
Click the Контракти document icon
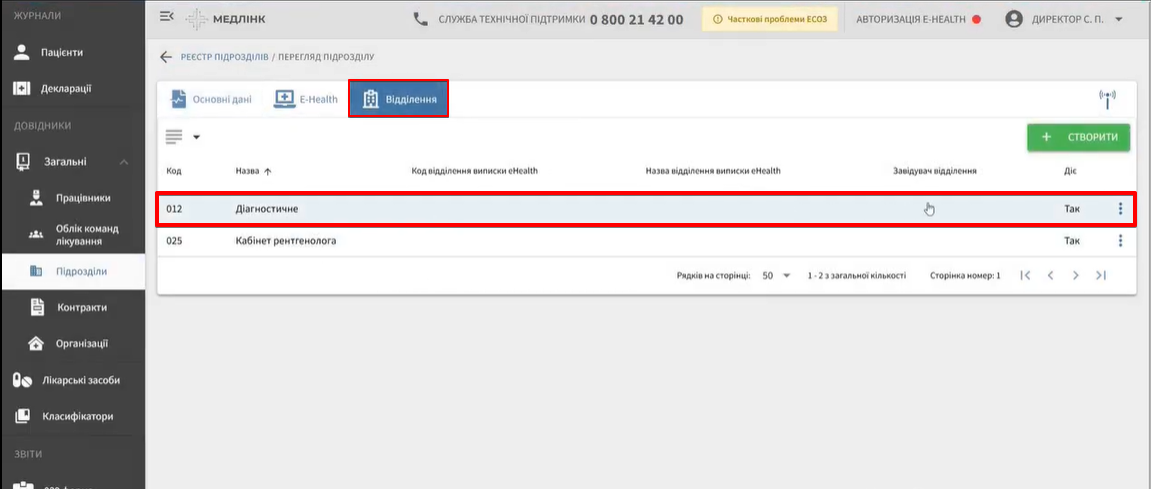tap(37, 308)
